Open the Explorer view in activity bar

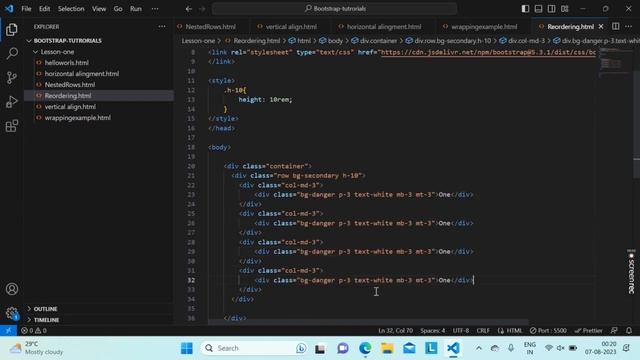(12, 29)
